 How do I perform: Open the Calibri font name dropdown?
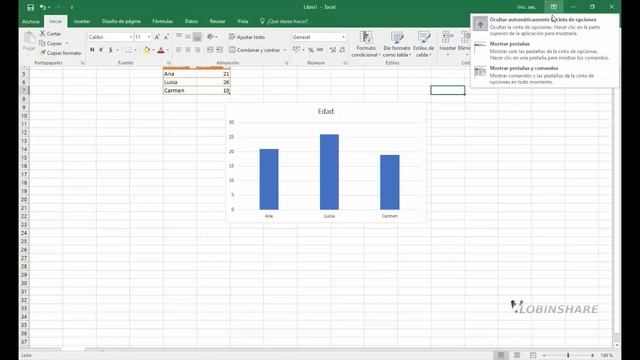[x=131, y=37]
